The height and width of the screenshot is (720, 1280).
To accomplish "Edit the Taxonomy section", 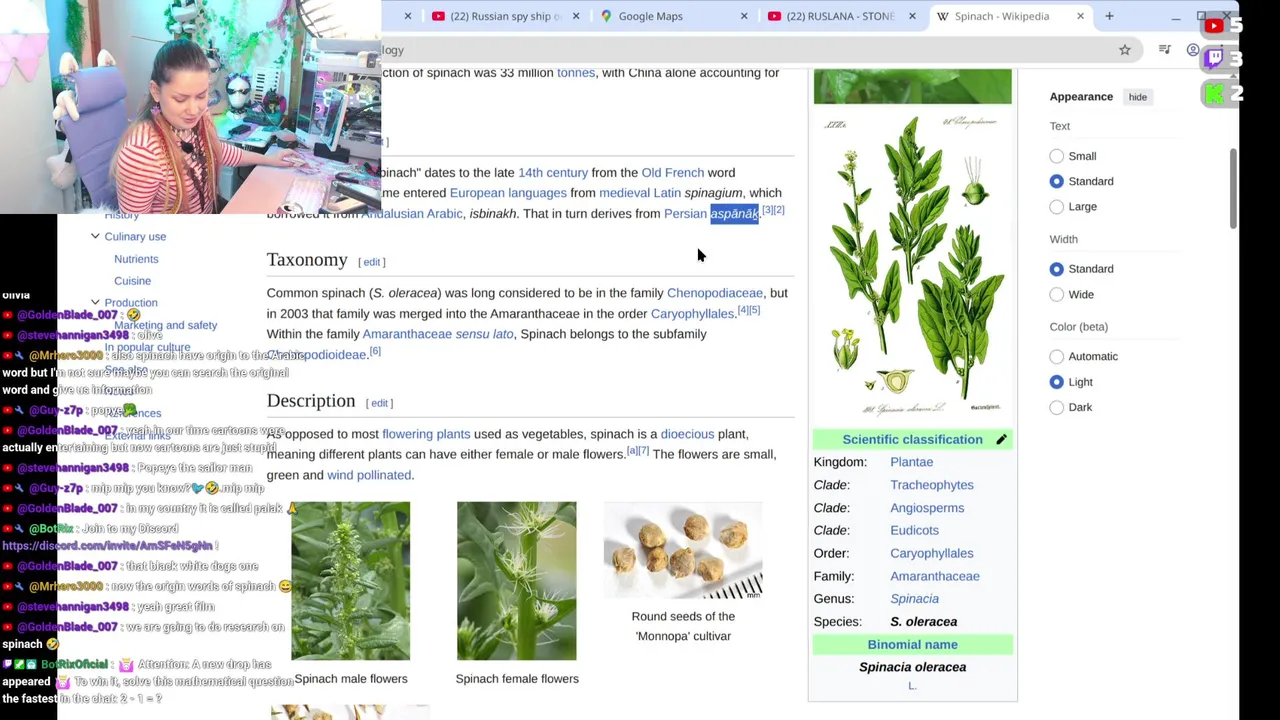I will (372, 262).
